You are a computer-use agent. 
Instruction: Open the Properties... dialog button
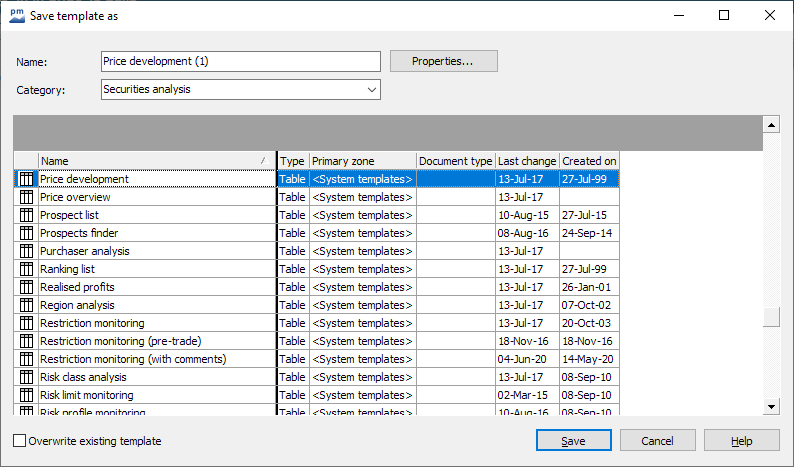(443, 61)
